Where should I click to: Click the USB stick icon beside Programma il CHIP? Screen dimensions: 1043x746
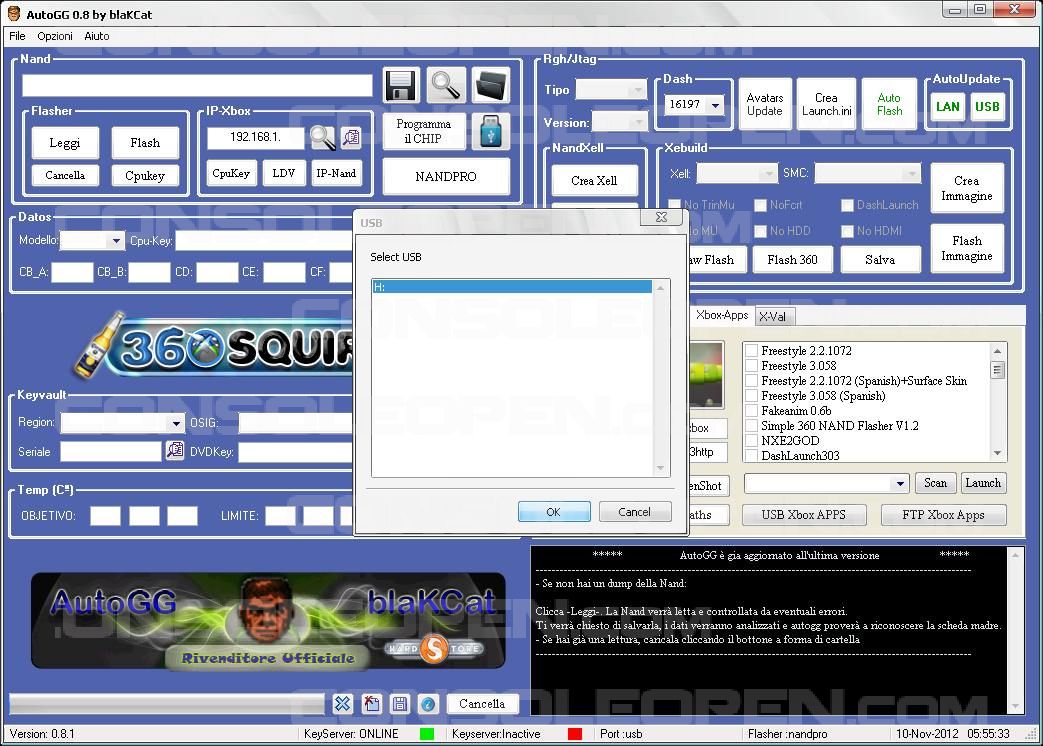(491, 132)
